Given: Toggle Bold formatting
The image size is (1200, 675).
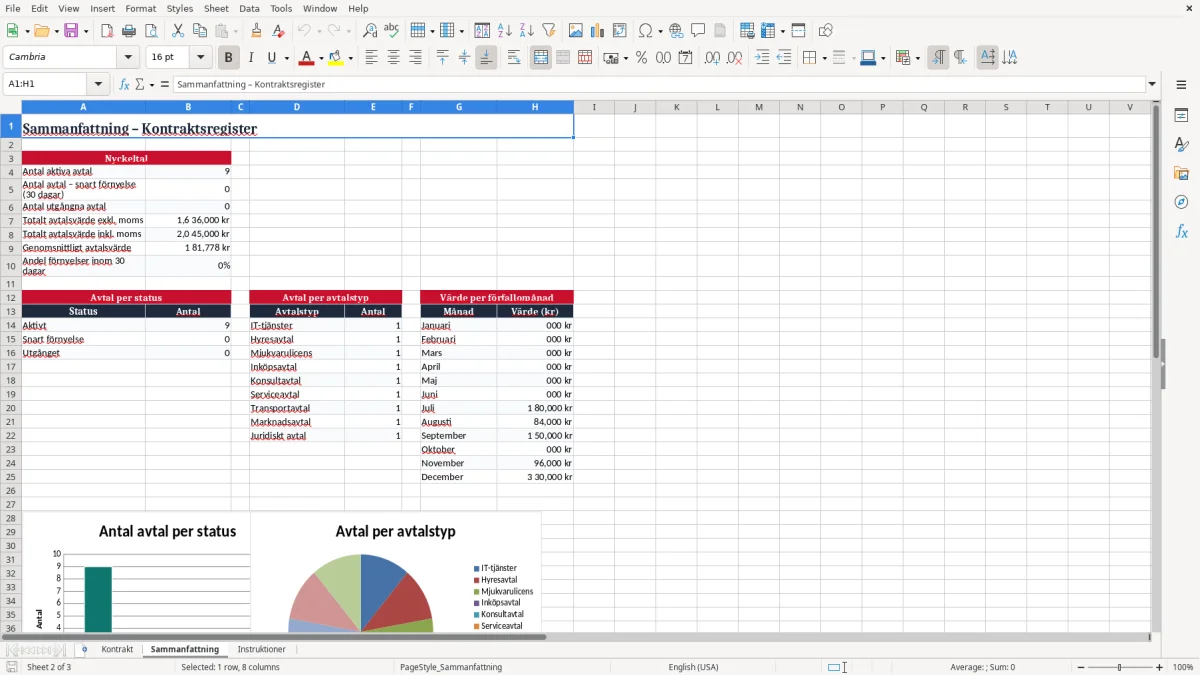Looking at the screenshot, I should pyautogui.click(x=229, y=57).
